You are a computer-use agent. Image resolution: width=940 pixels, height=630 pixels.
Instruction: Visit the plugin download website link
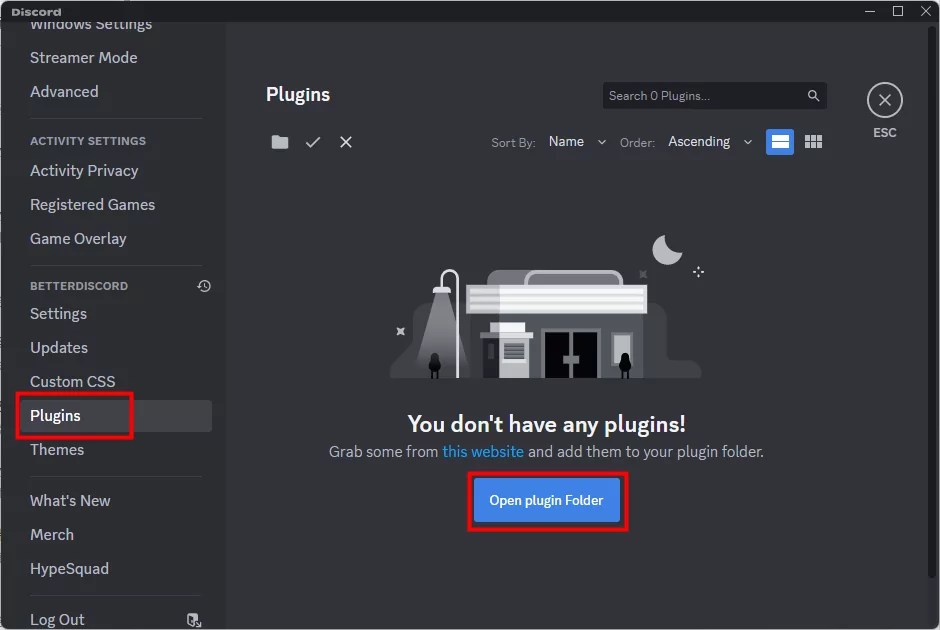(x=483, y=451)
